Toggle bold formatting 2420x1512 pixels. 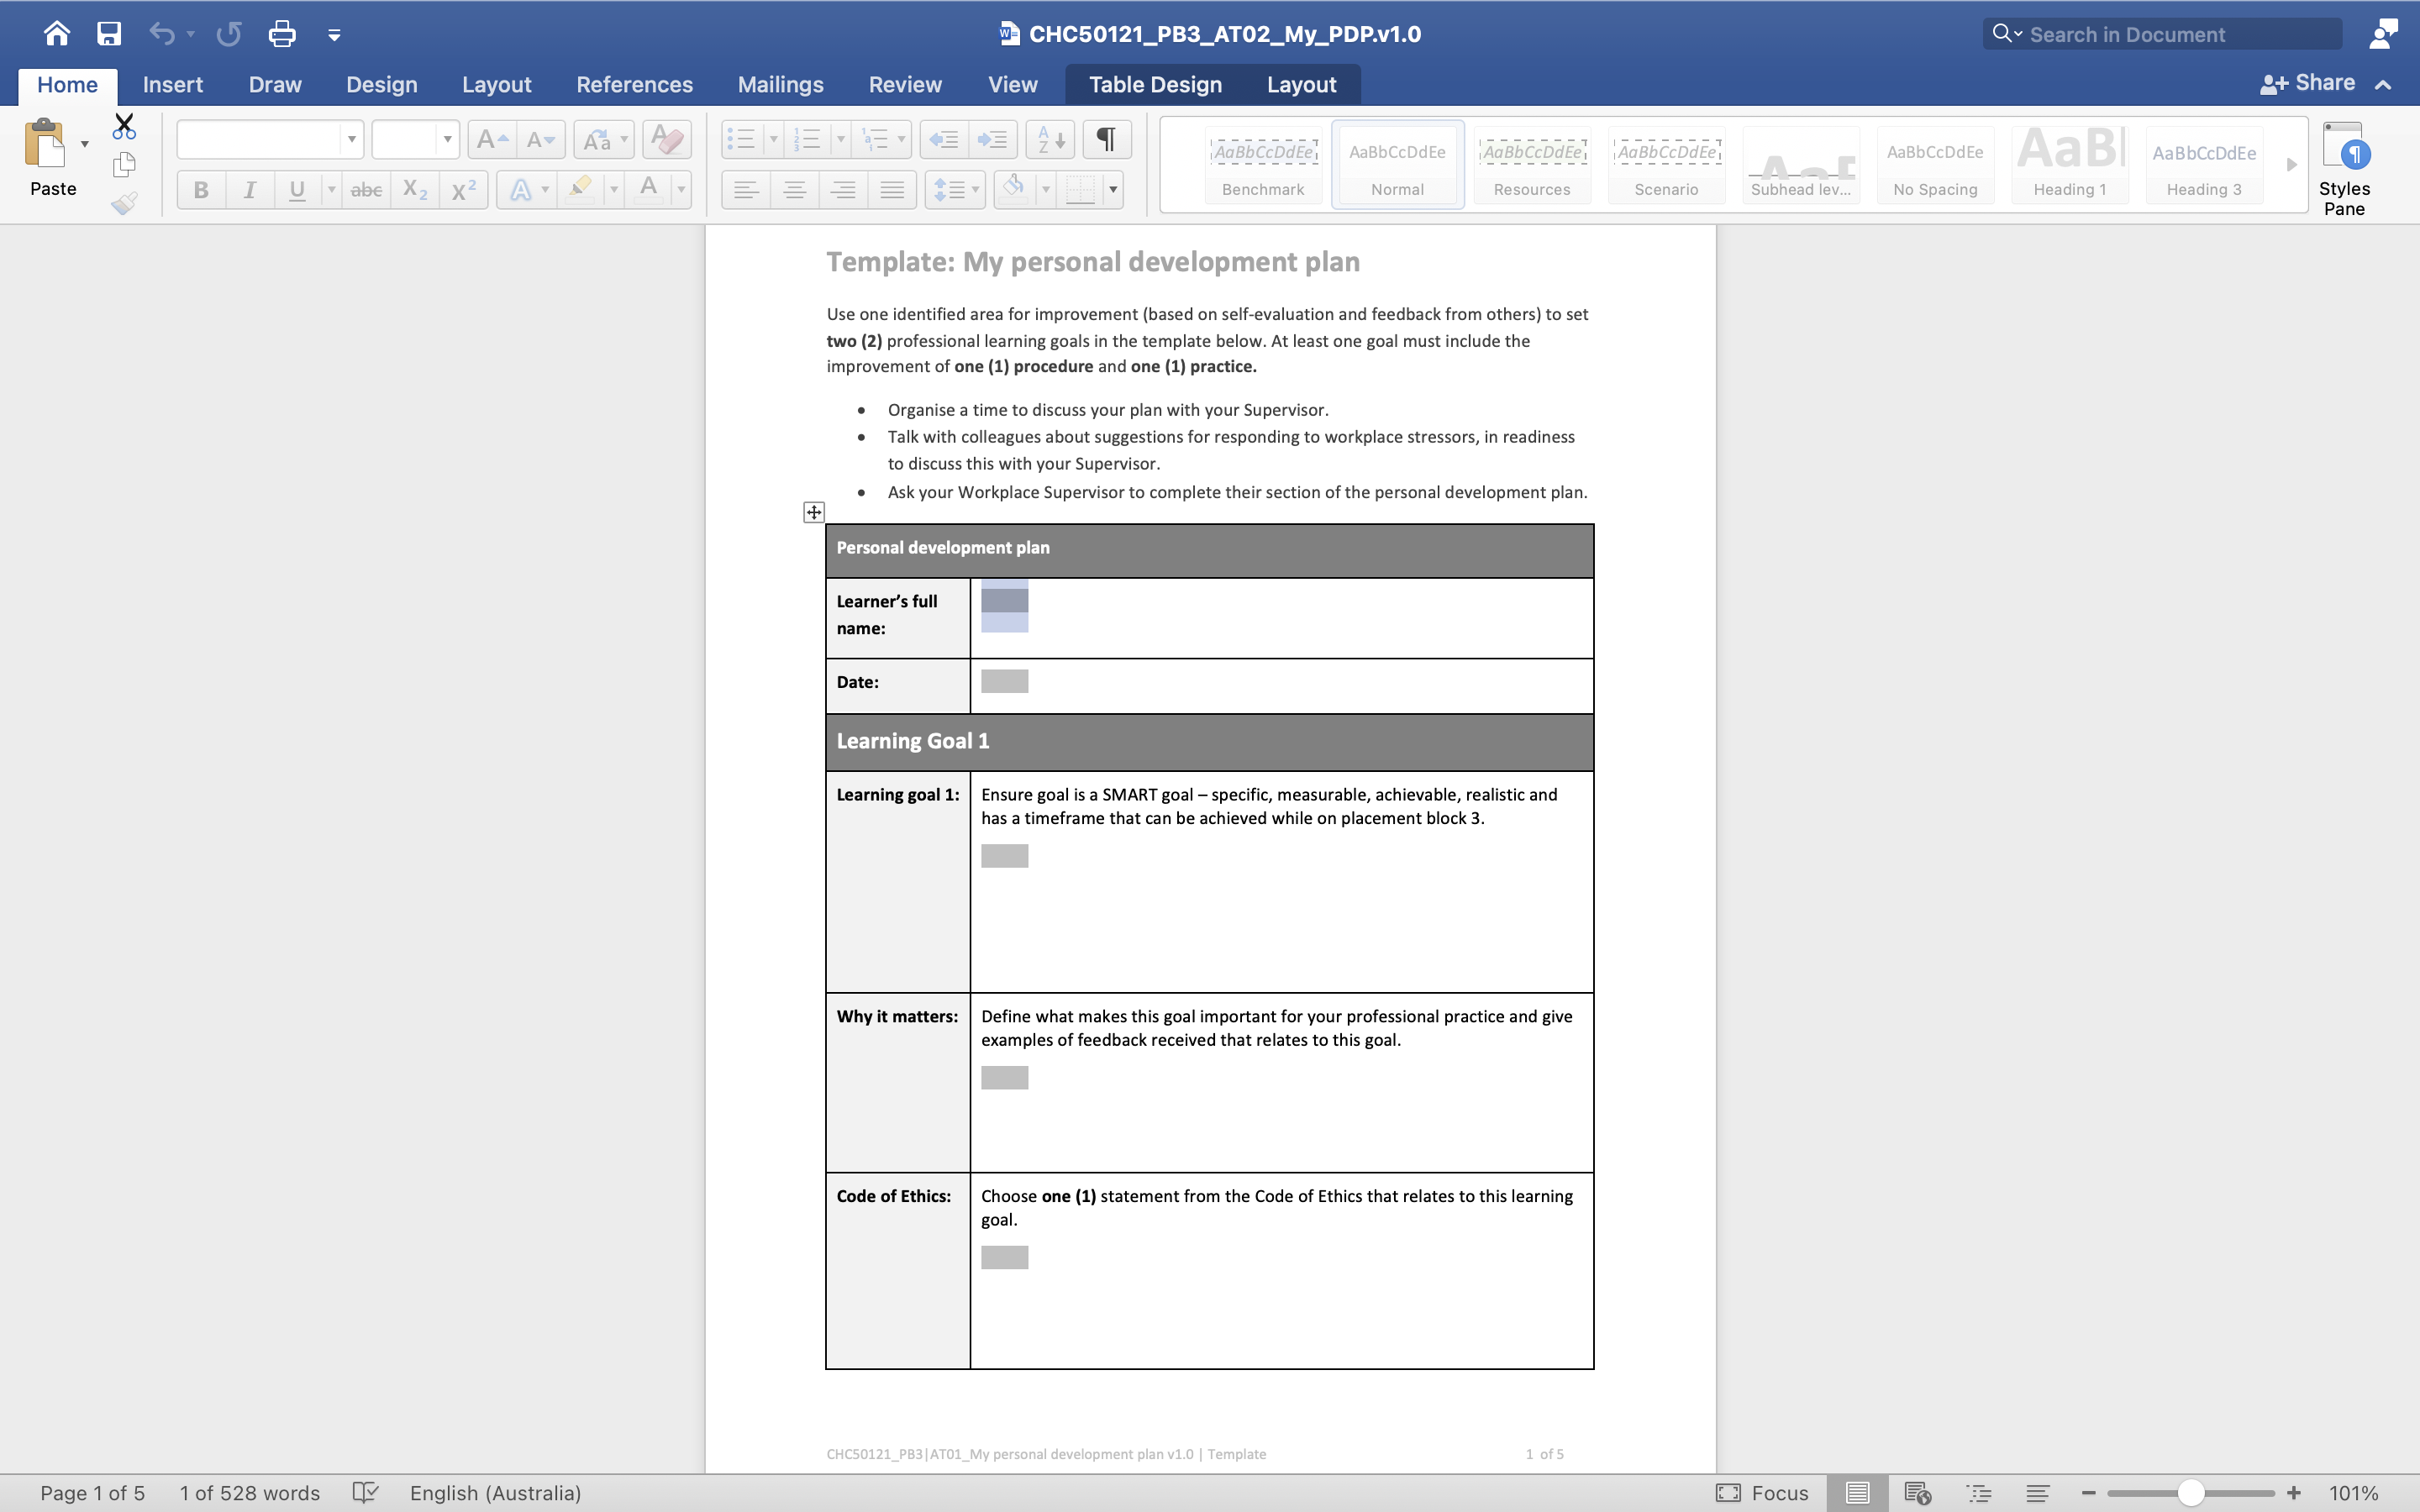[201, 189]
